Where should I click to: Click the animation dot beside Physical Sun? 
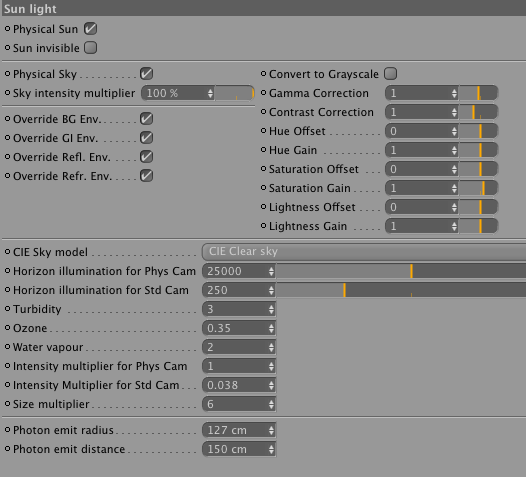tap(7, 29)
